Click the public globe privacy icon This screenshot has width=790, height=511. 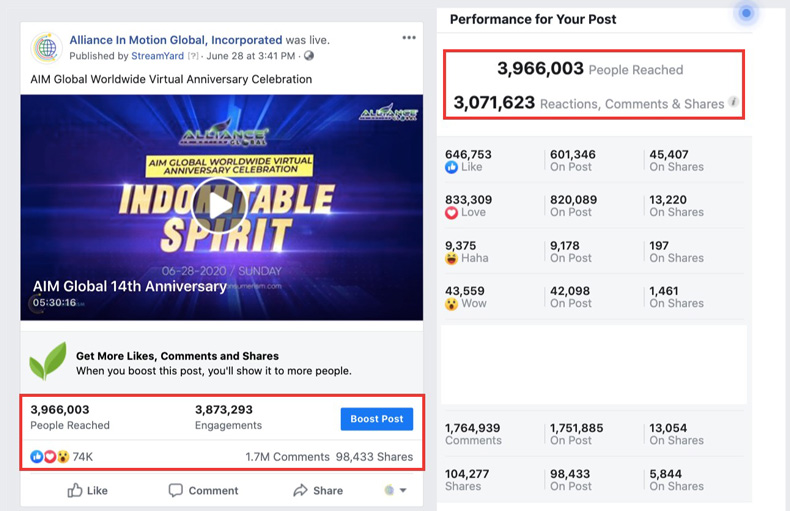(309, 56)
